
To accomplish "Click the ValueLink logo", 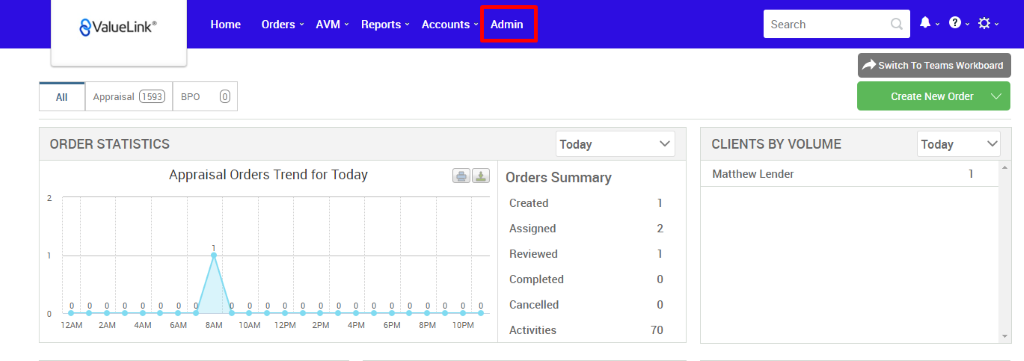I will (x=118, y=27).
